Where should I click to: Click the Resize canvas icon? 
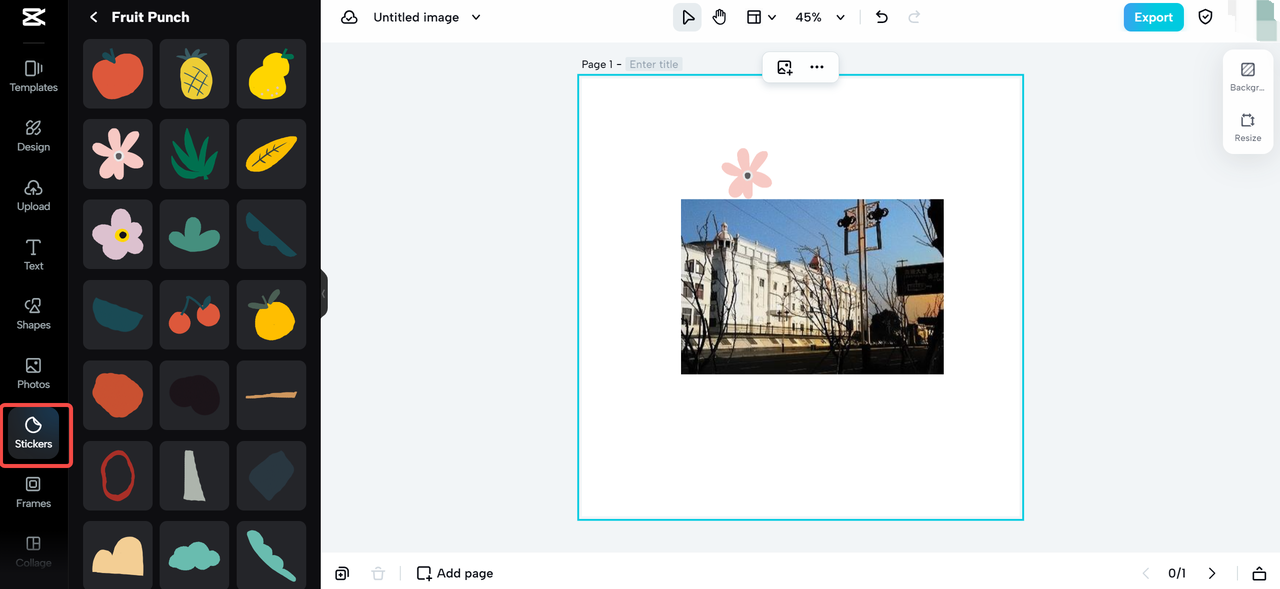click(x=1247, y=127)
